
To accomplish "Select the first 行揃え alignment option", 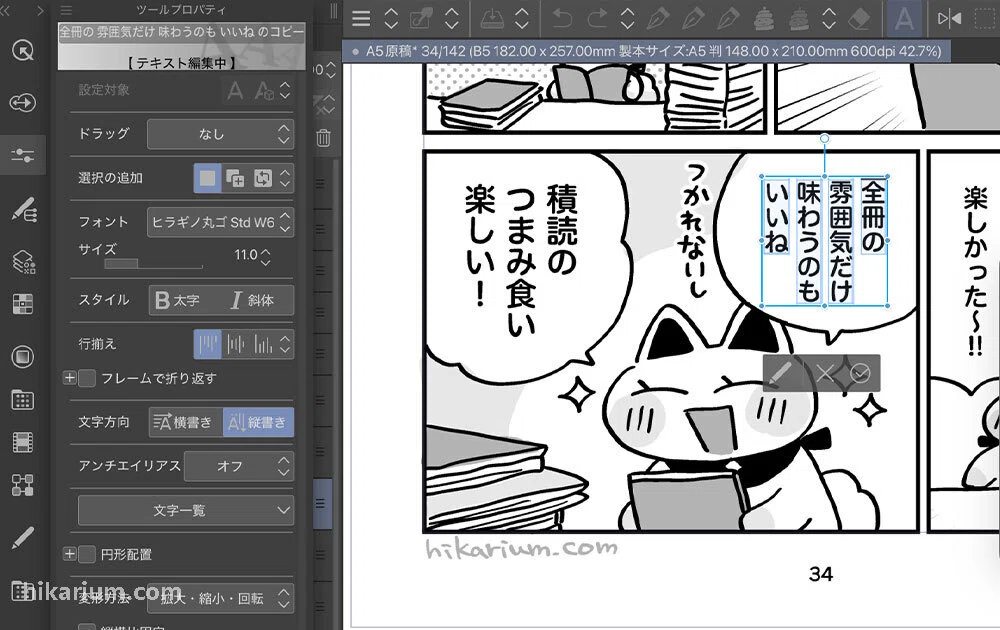I will (x=208, y=344).
